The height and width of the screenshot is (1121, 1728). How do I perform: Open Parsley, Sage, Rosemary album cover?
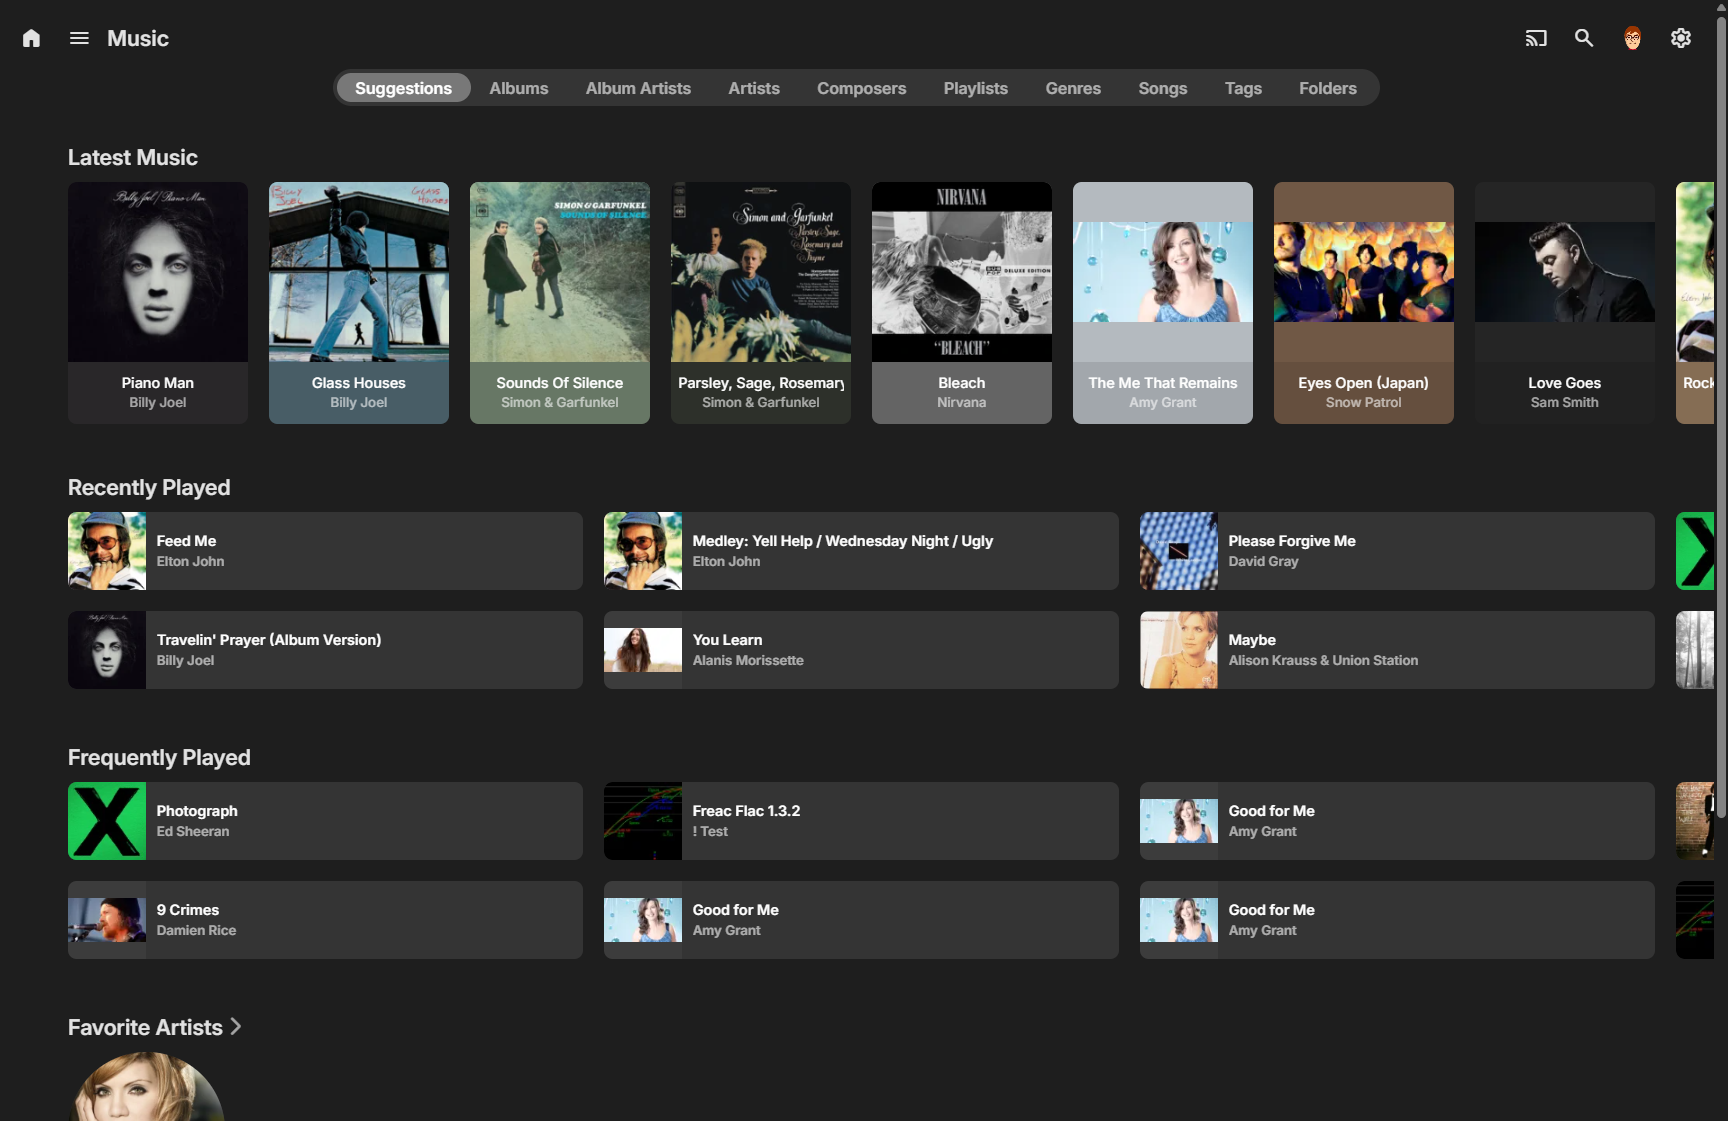coord(761,272)
